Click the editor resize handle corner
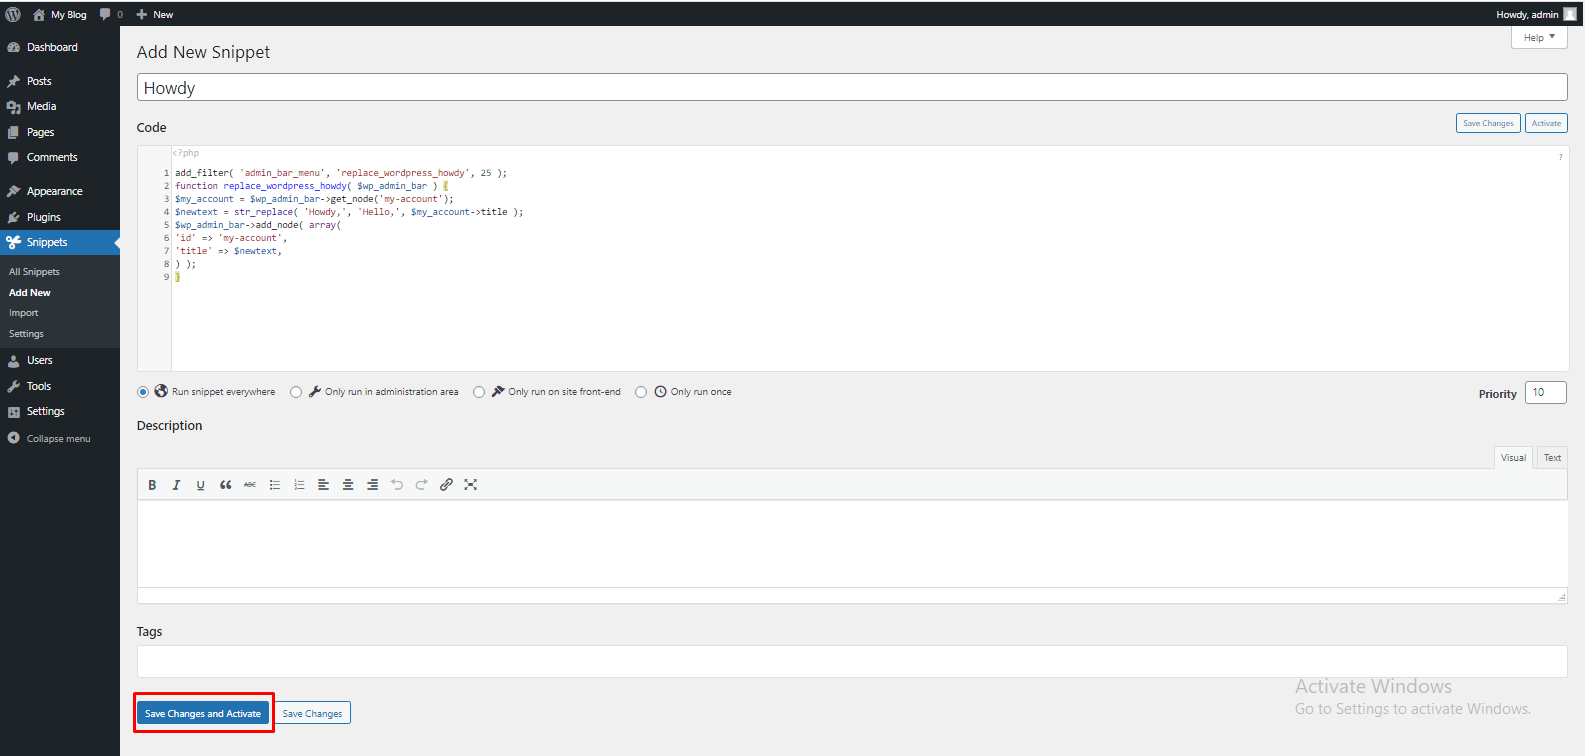Viewport: 1585px width, 756px height. point(1561,596)
